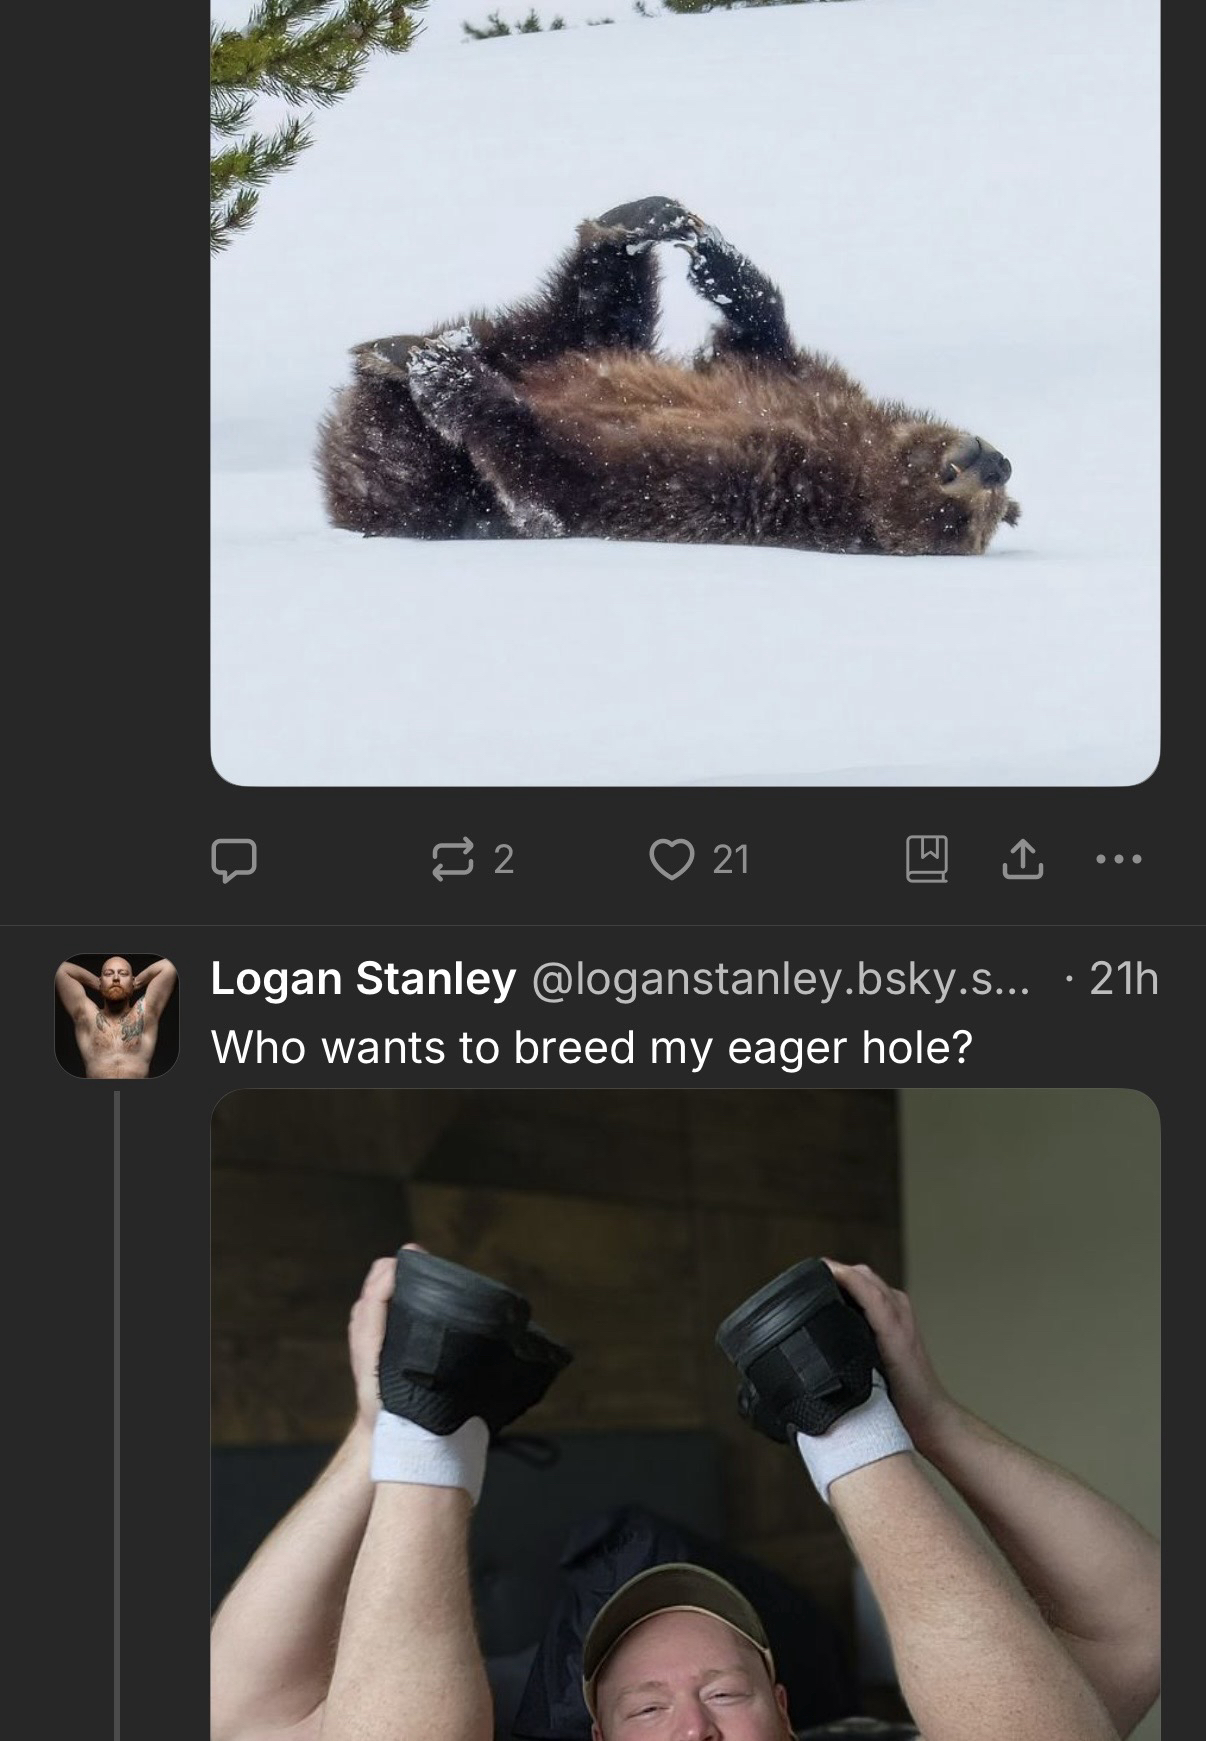The image size is (1206, 1741).
Task: Open Logan Stanley's profile avatar
Action: click(x=116, y=1016)
